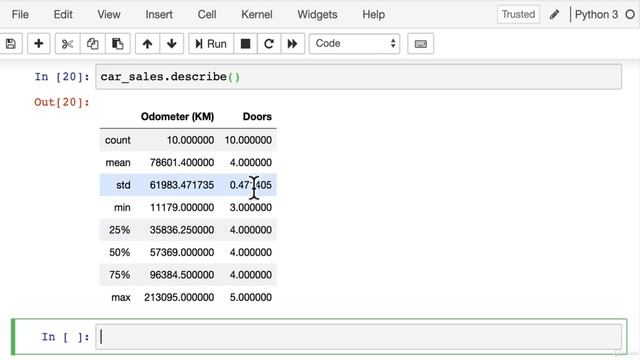Click the value 78601.400000

click(182, 162)
